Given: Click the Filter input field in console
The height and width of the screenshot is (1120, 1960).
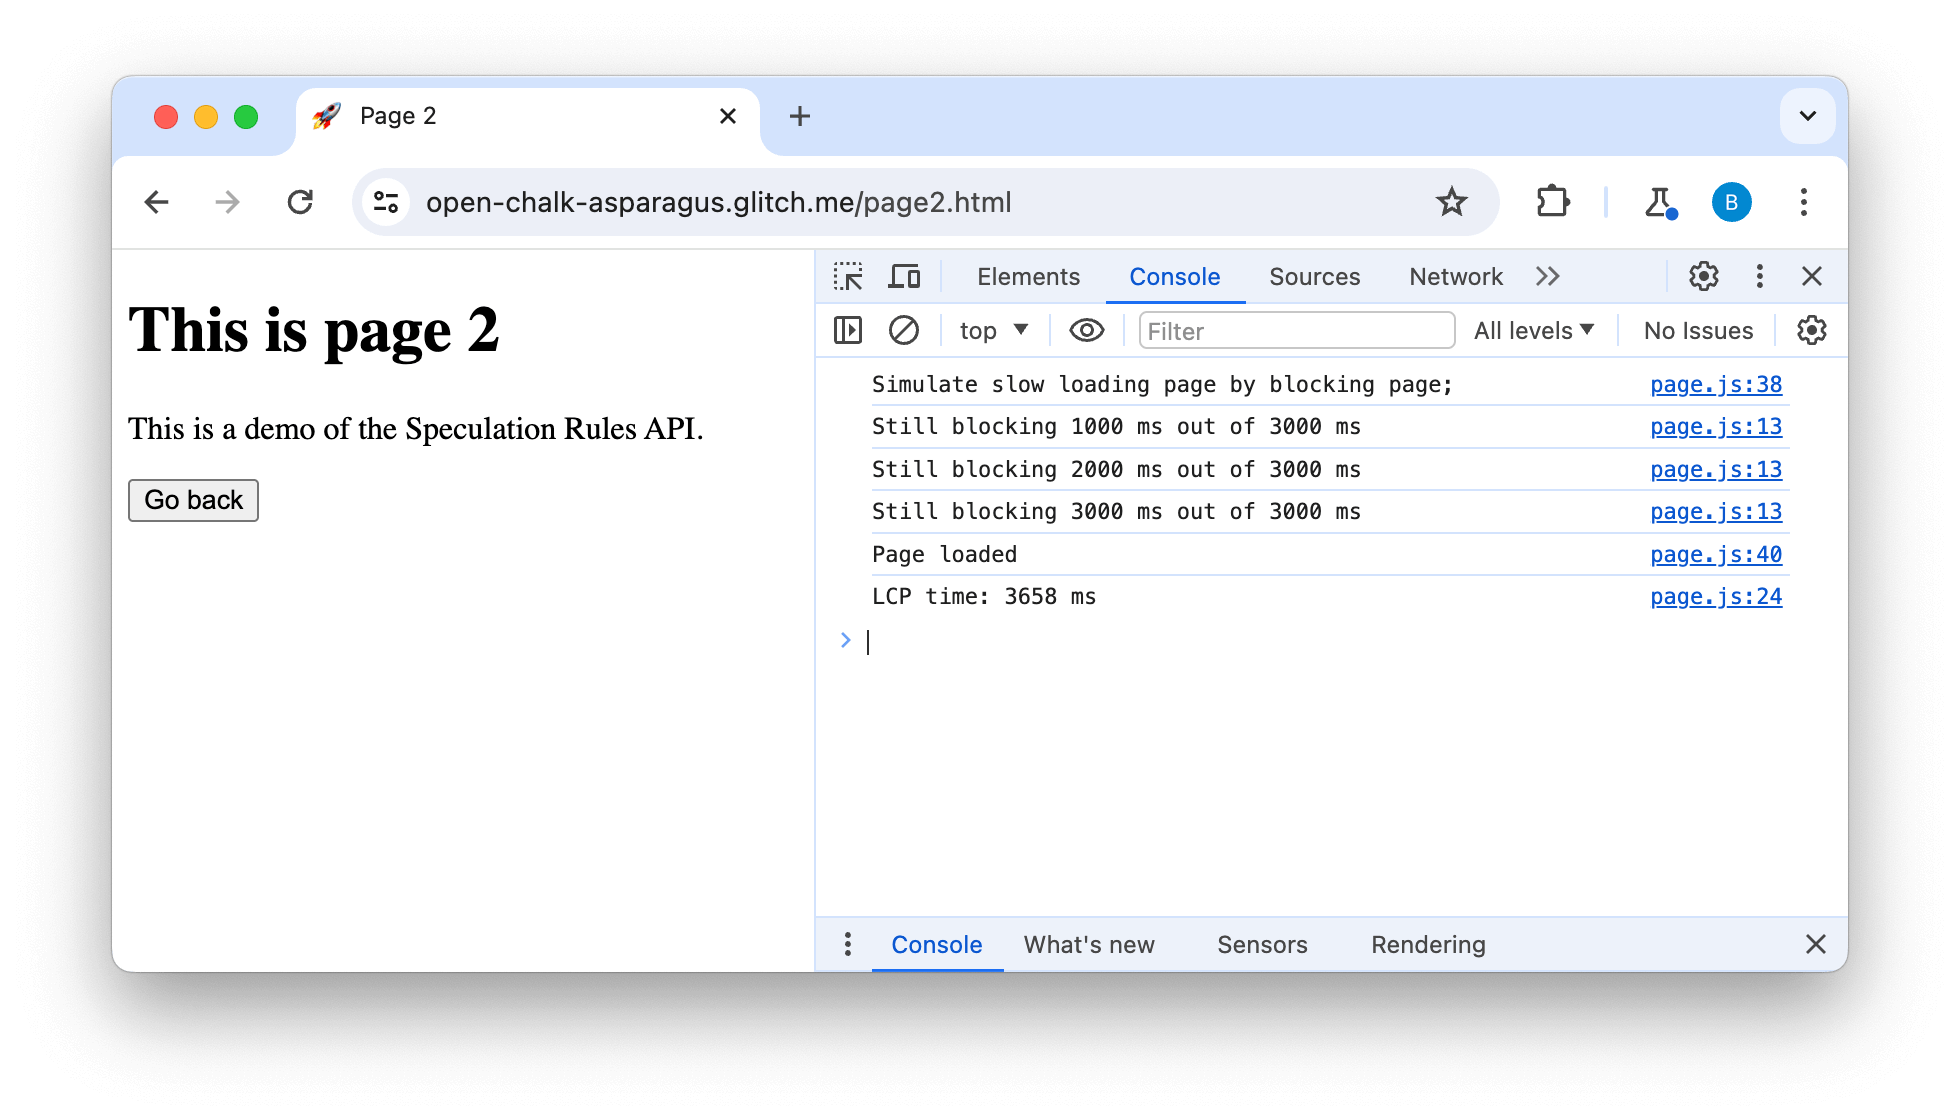Looking at the screenshot, I should pos(1294,330).
